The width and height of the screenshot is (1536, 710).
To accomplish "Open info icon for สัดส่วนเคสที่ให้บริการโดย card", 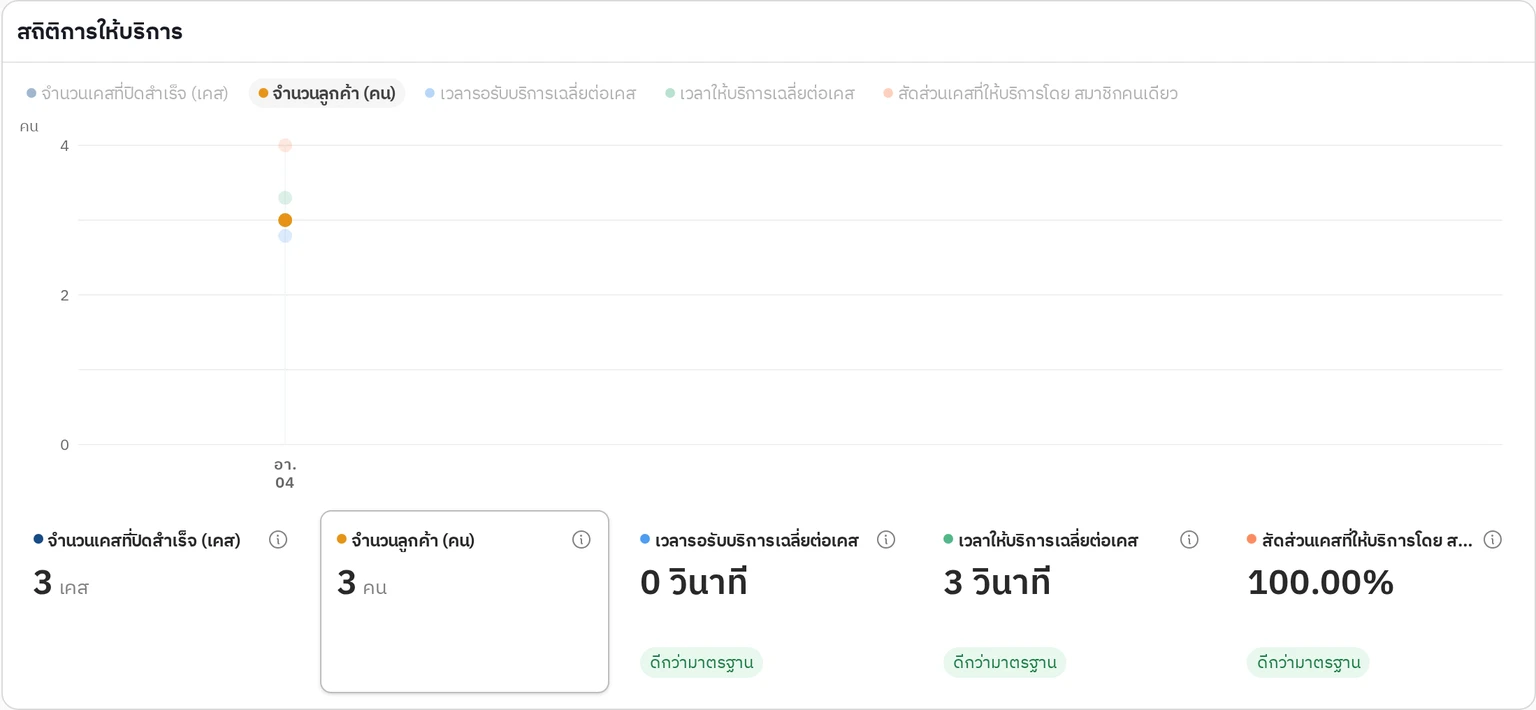I will [1492, 540].
